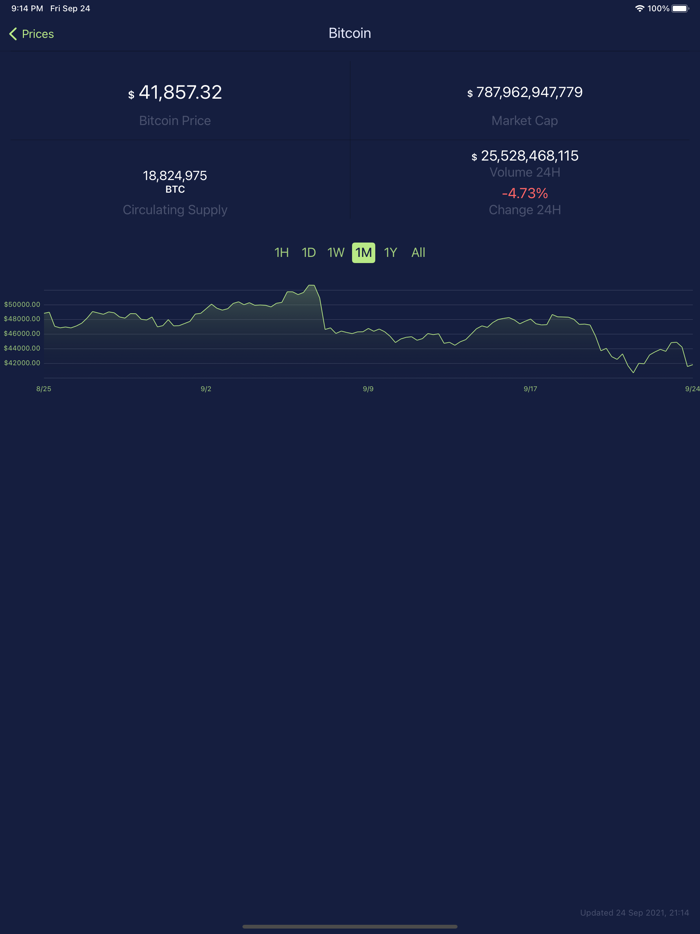Image resolution: width=700 pixels, height=934 pixels.
Task: Switch to the 1D price chart
Action: (x=309, y=252)
